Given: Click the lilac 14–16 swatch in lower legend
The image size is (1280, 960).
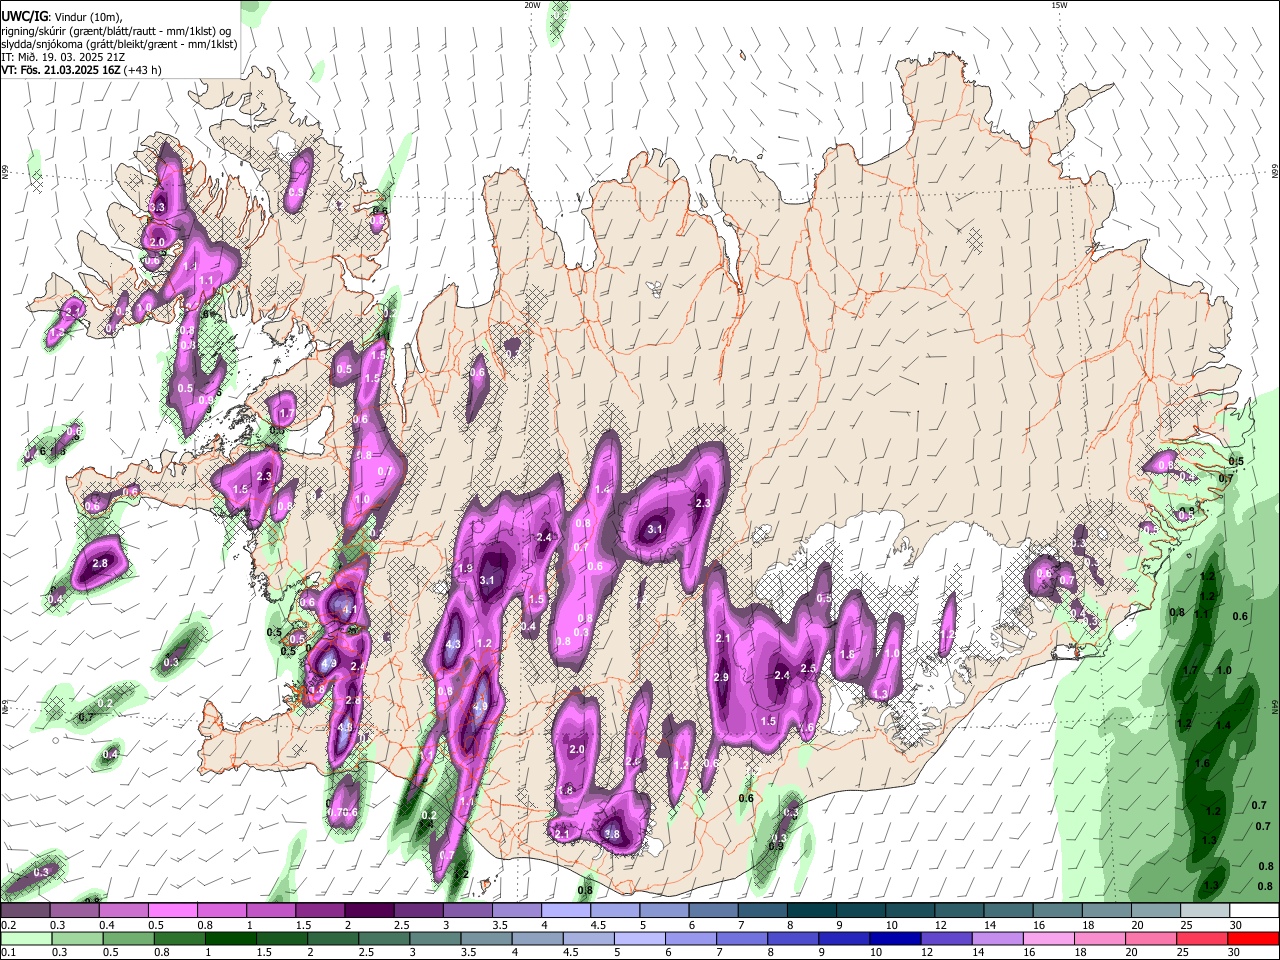Looking at the screenshot, I should coord(998,938).
